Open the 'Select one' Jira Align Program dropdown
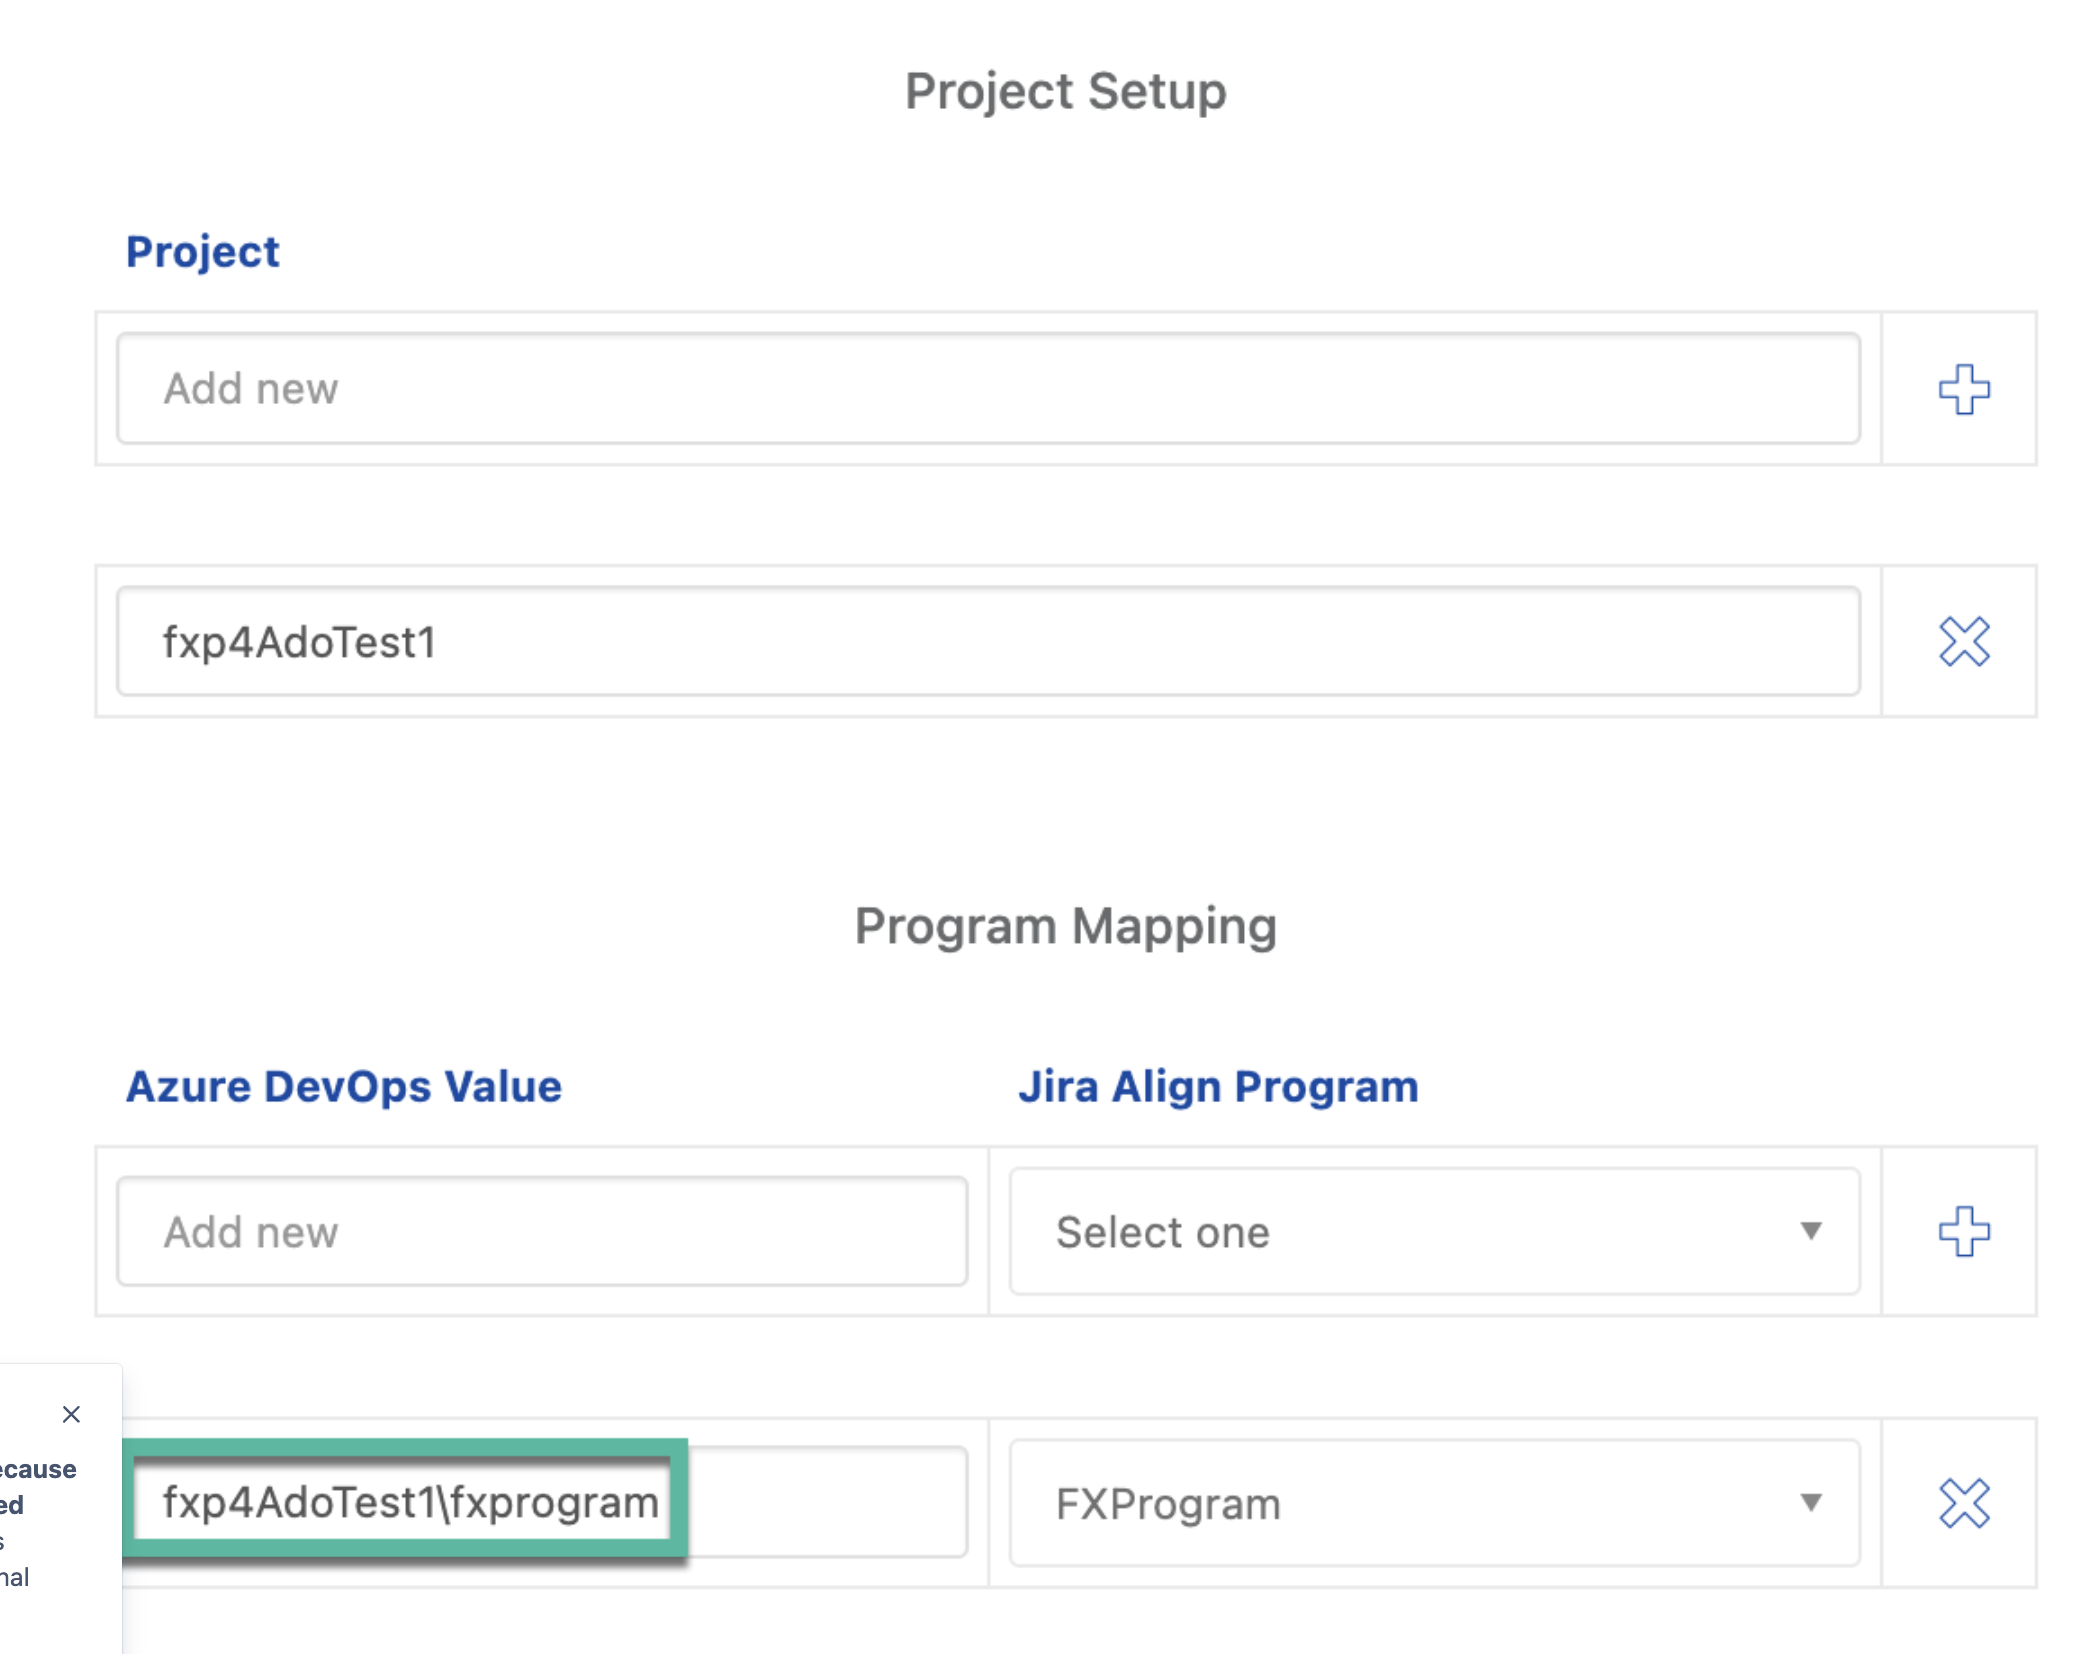This screenshot has height=1654, width=2096. (x=1432, y=1231)
